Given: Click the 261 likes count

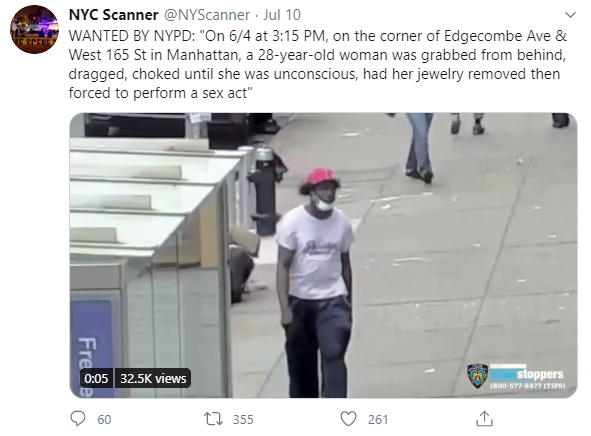Looking at the screenshot, I should pos(378,419).
